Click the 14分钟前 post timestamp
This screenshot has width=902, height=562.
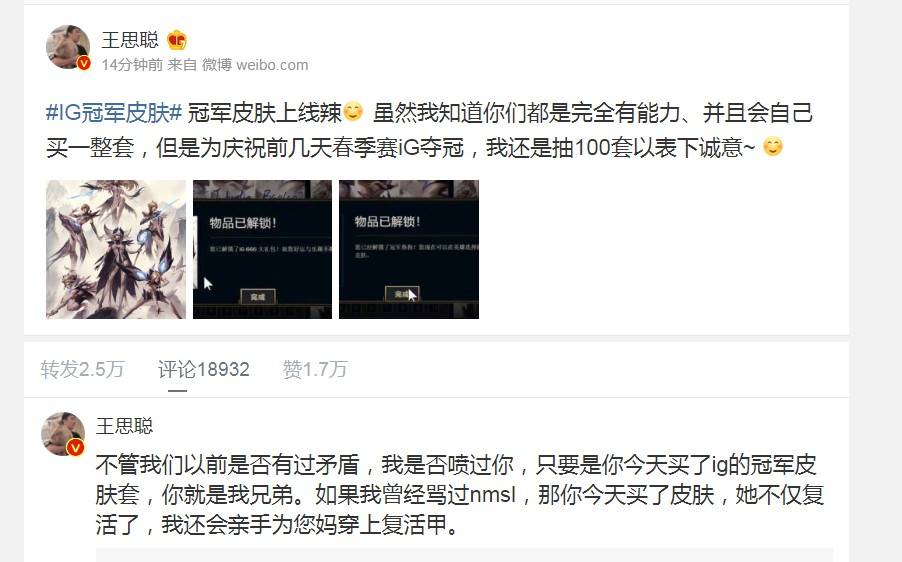point(132,65)
